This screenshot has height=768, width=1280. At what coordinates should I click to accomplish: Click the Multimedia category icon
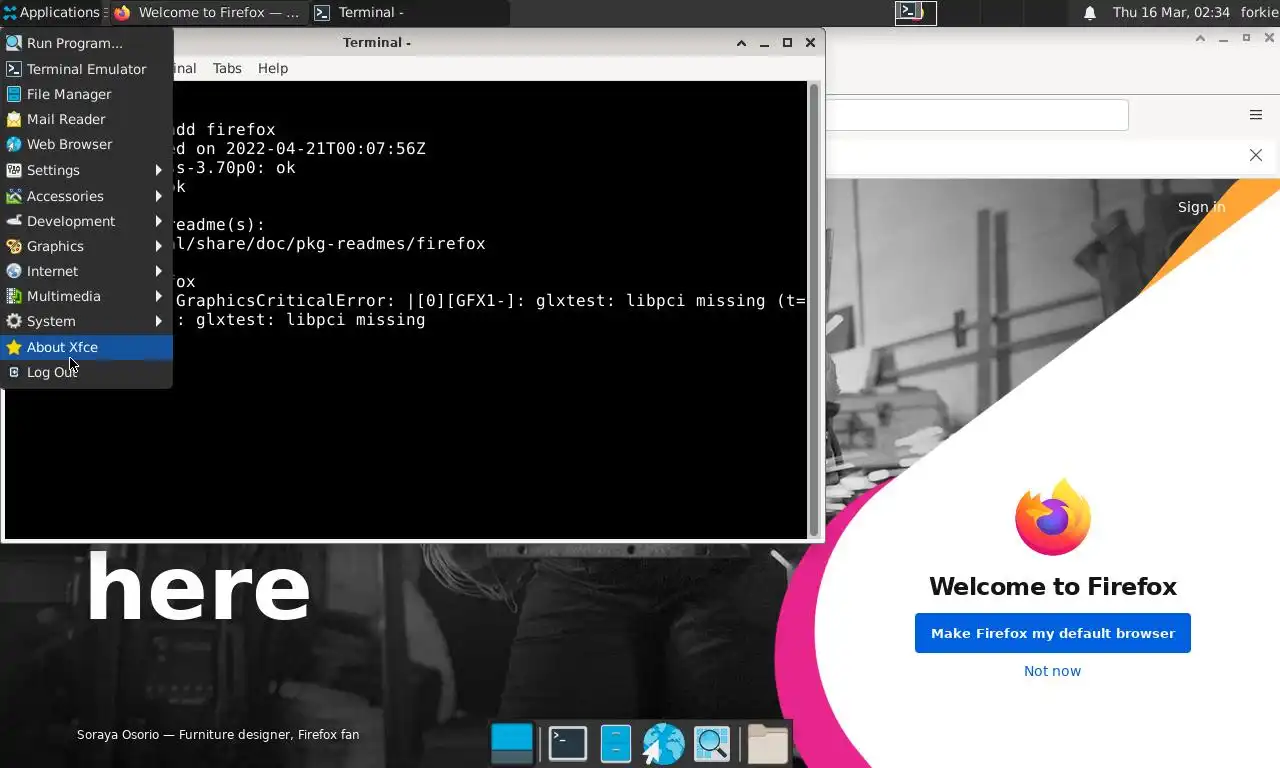coord(14,296)
